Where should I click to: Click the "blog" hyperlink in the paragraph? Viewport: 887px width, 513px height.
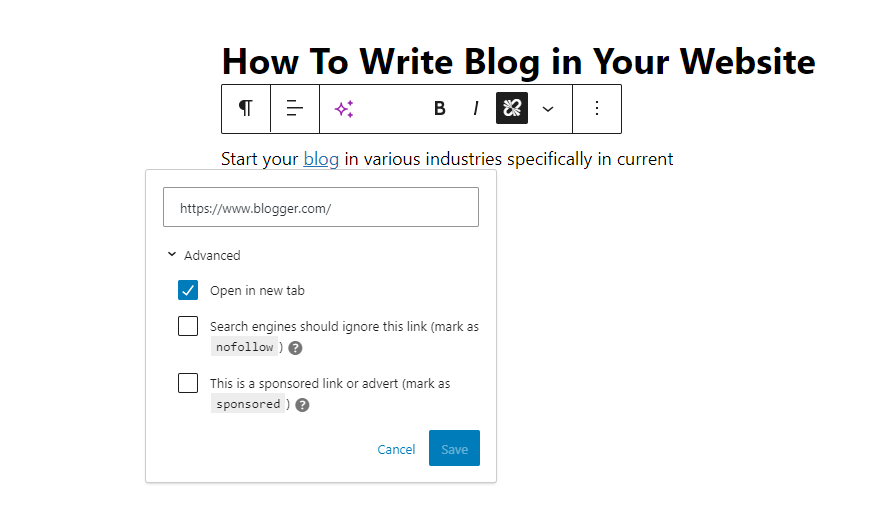tap(321, 158)
